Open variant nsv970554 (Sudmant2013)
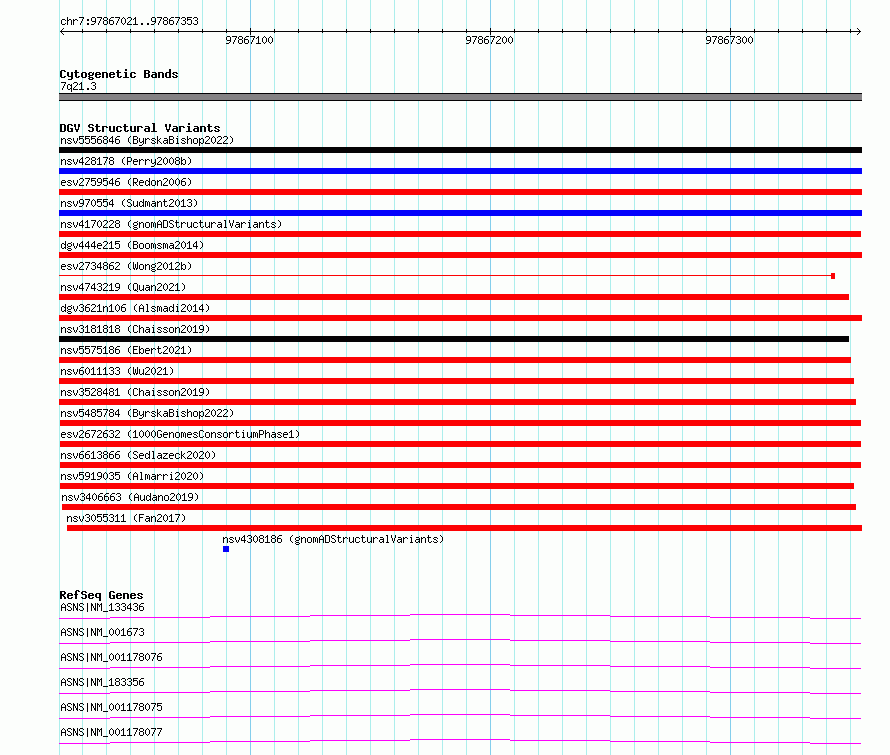 (129, 203)
